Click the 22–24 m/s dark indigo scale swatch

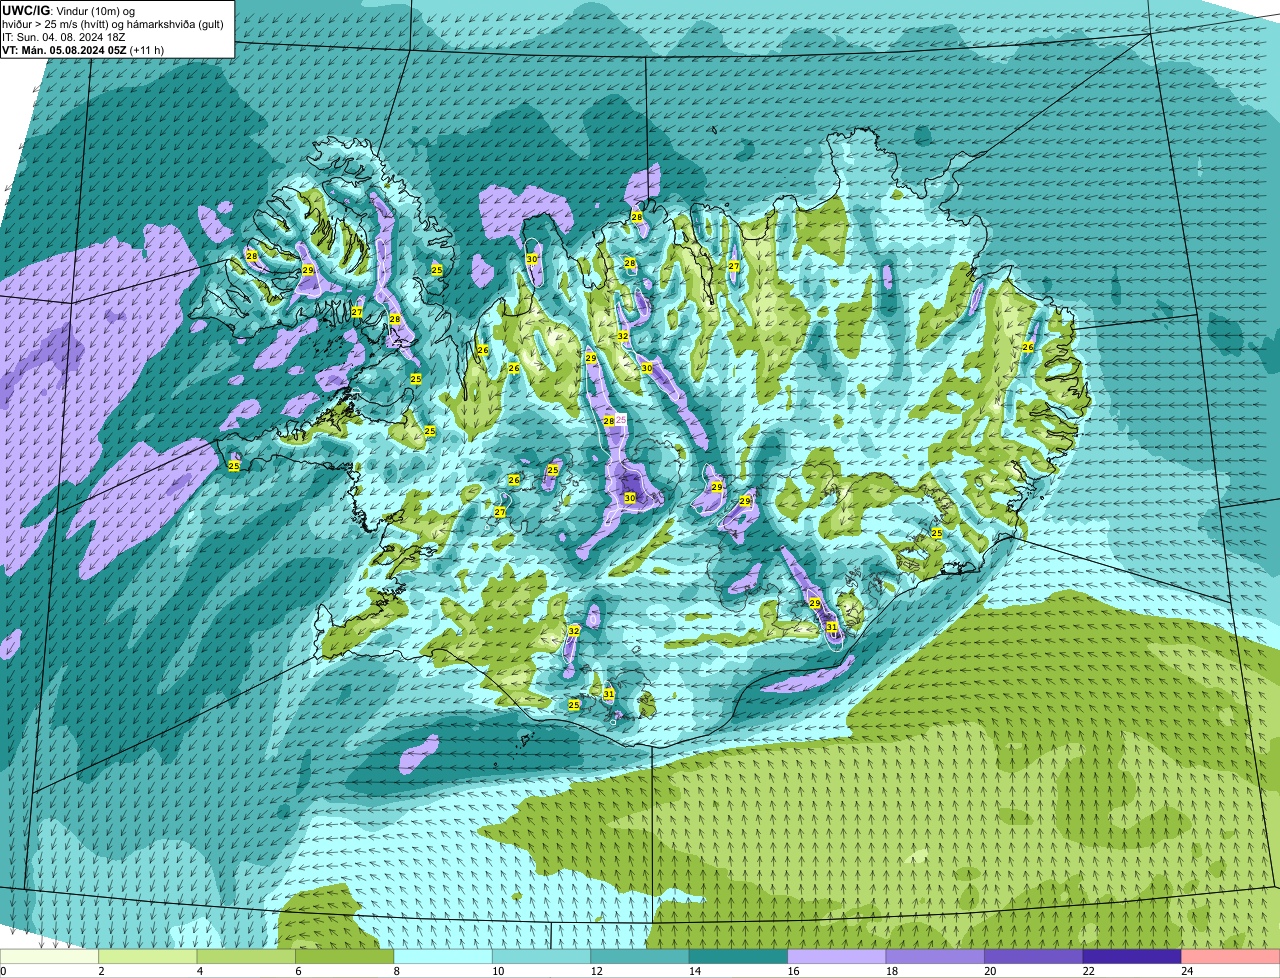1132,957
